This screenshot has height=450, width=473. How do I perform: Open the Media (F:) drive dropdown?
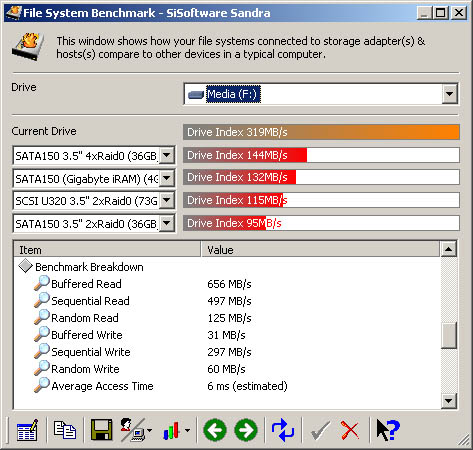pyautogui.click(x=449, y=94)
